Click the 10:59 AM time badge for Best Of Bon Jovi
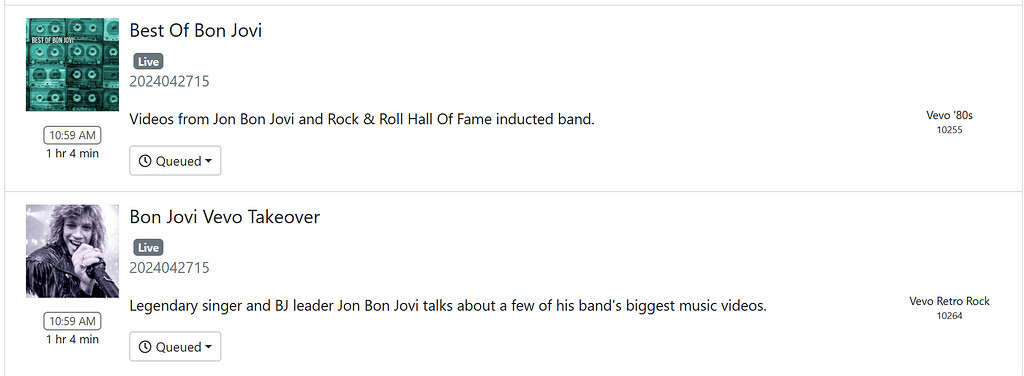 (x=72, y=136)
